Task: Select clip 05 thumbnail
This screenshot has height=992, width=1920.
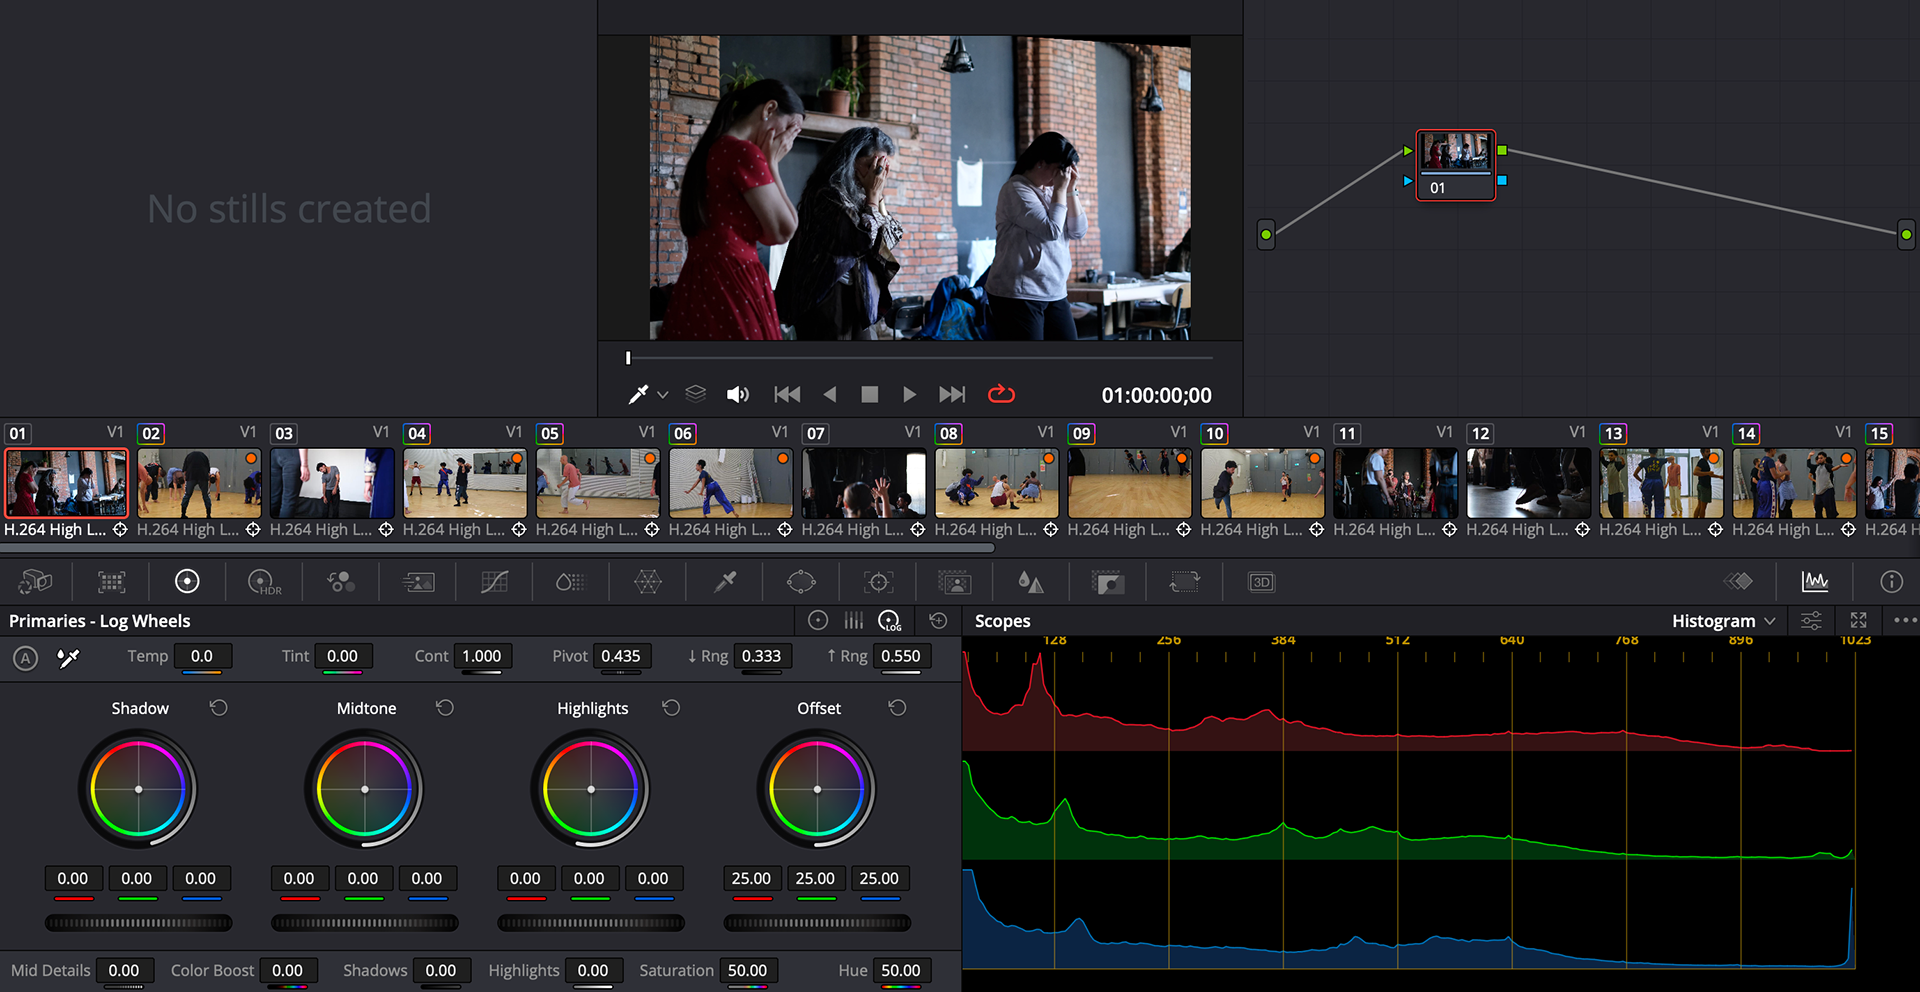Action: click(x=597, y=482)
